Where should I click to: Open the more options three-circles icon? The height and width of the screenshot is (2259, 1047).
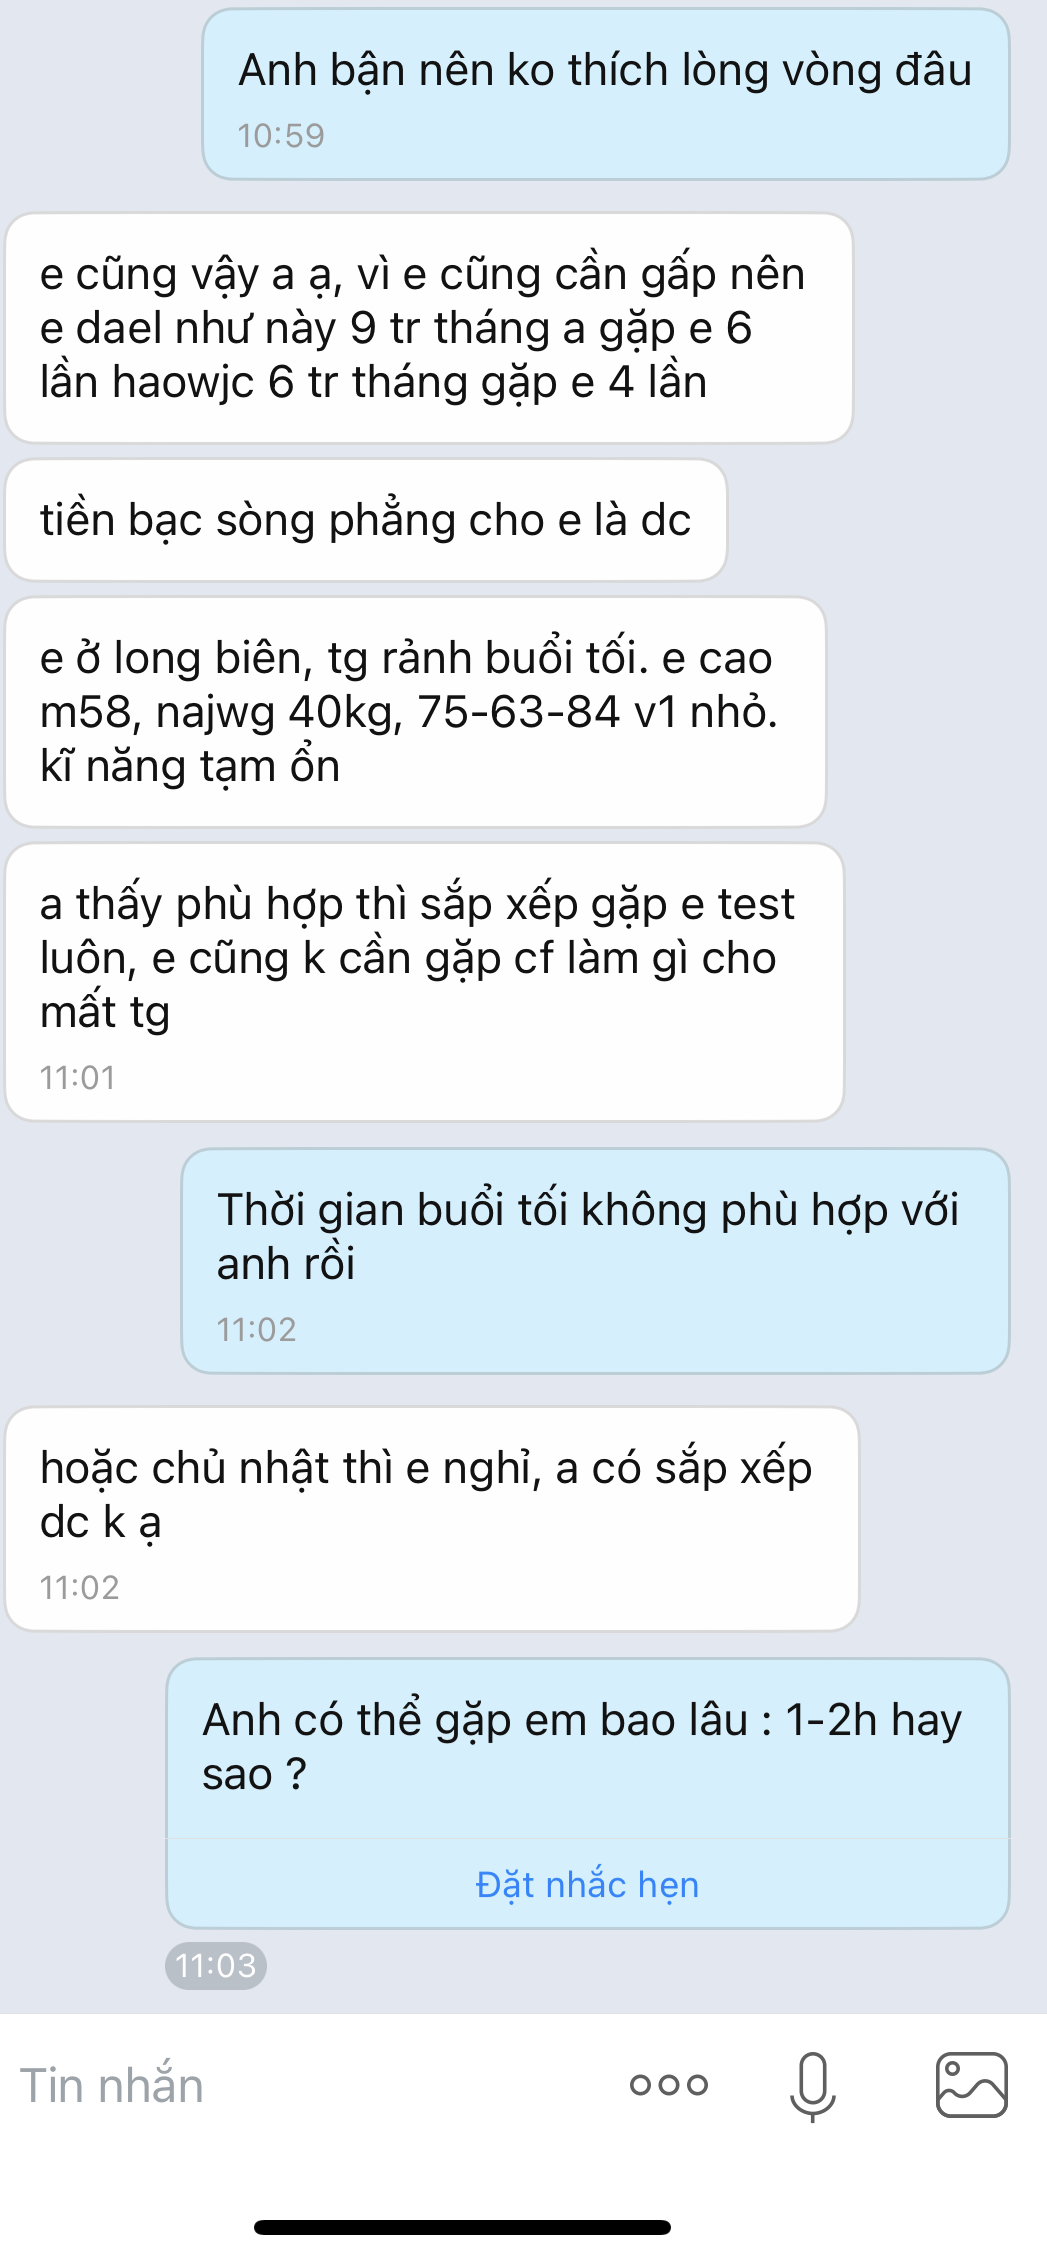point(669,2085)
